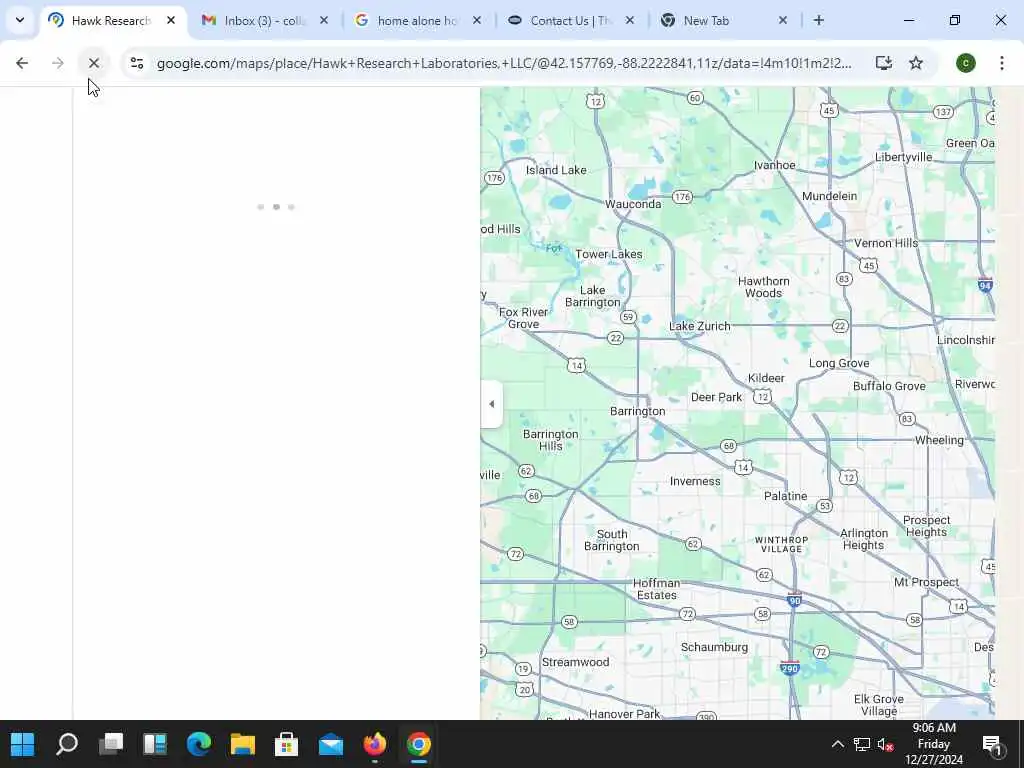Switch to the Contact Us tab

[570, 21]
